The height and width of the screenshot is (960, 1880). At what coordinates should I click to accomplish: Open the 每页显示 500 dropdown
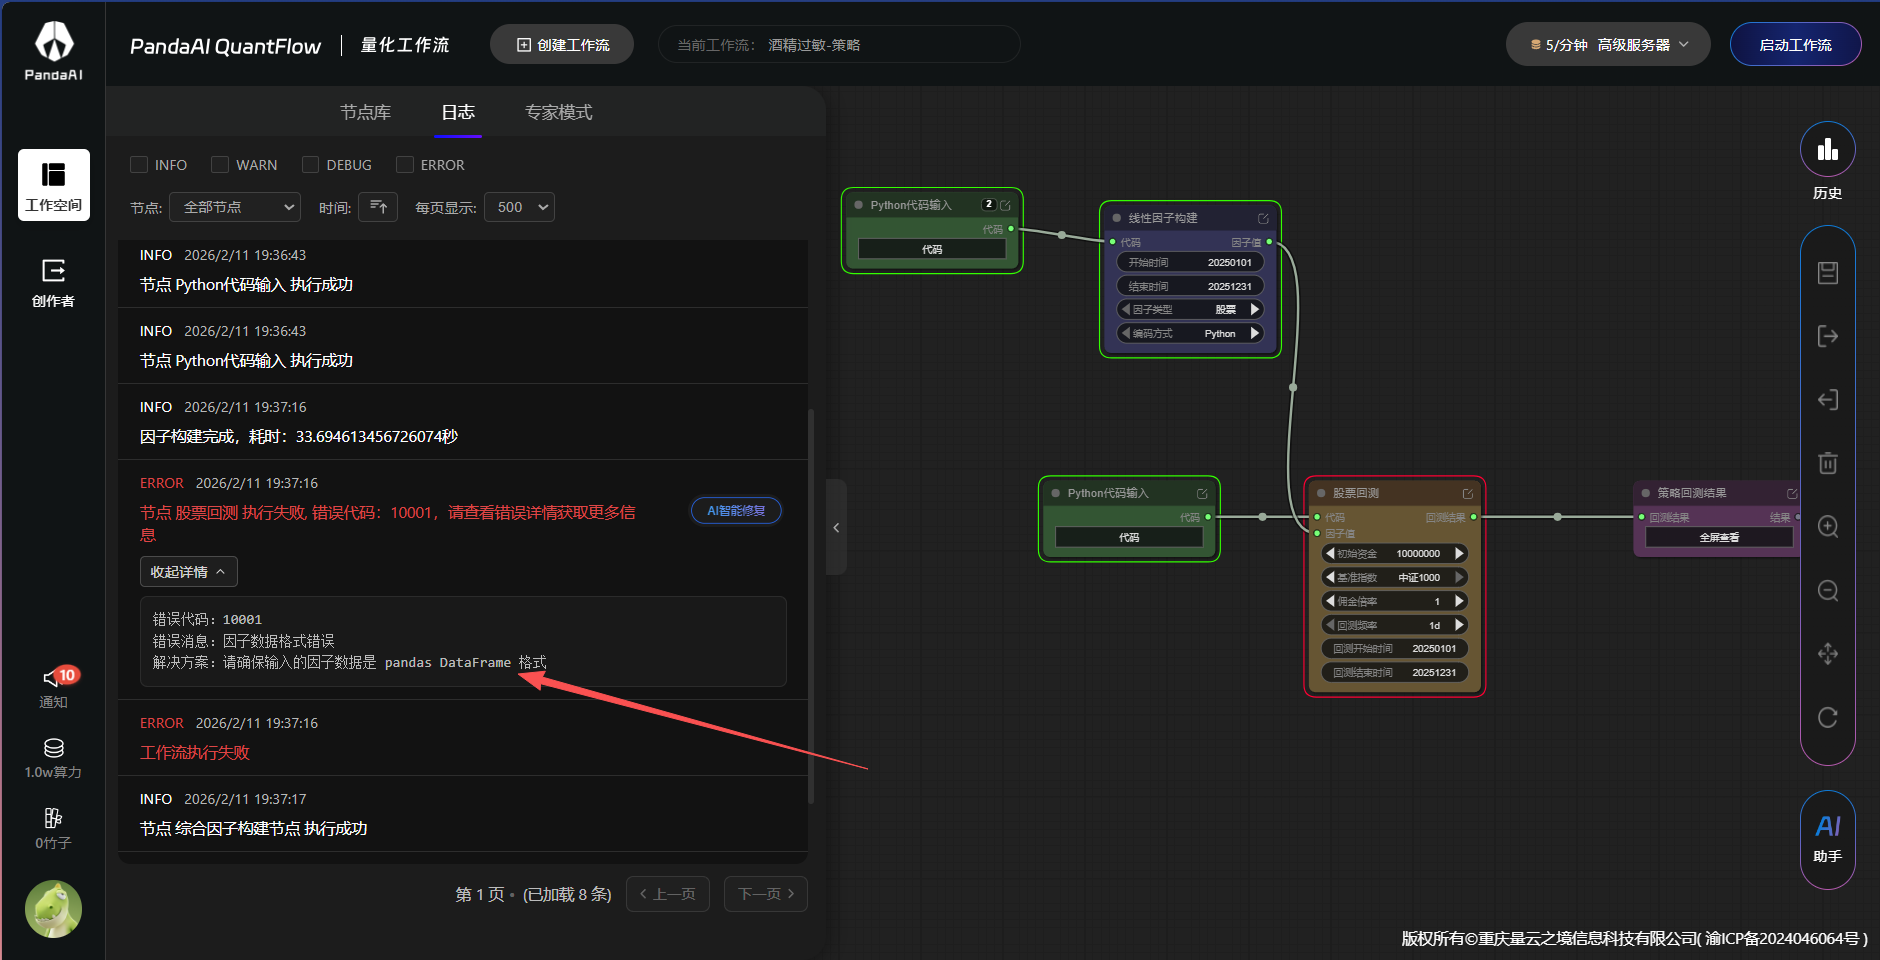(519, 207)
